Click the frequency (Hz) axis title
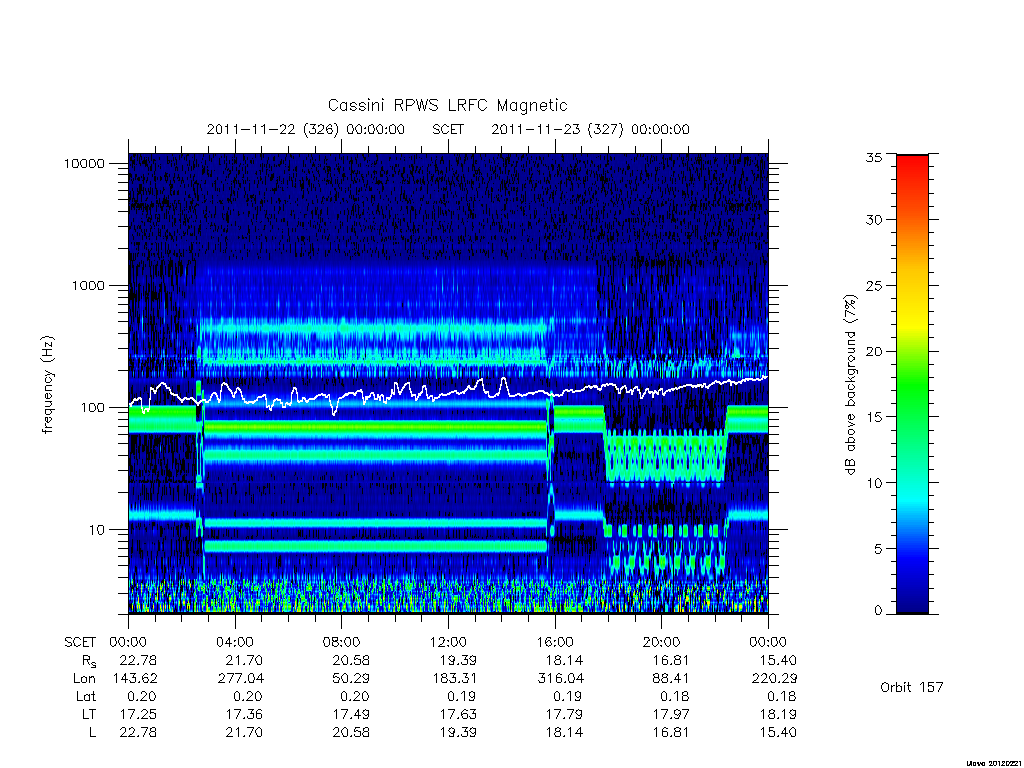The width and height of the screenshot is (1024, 768). point(47,384)
